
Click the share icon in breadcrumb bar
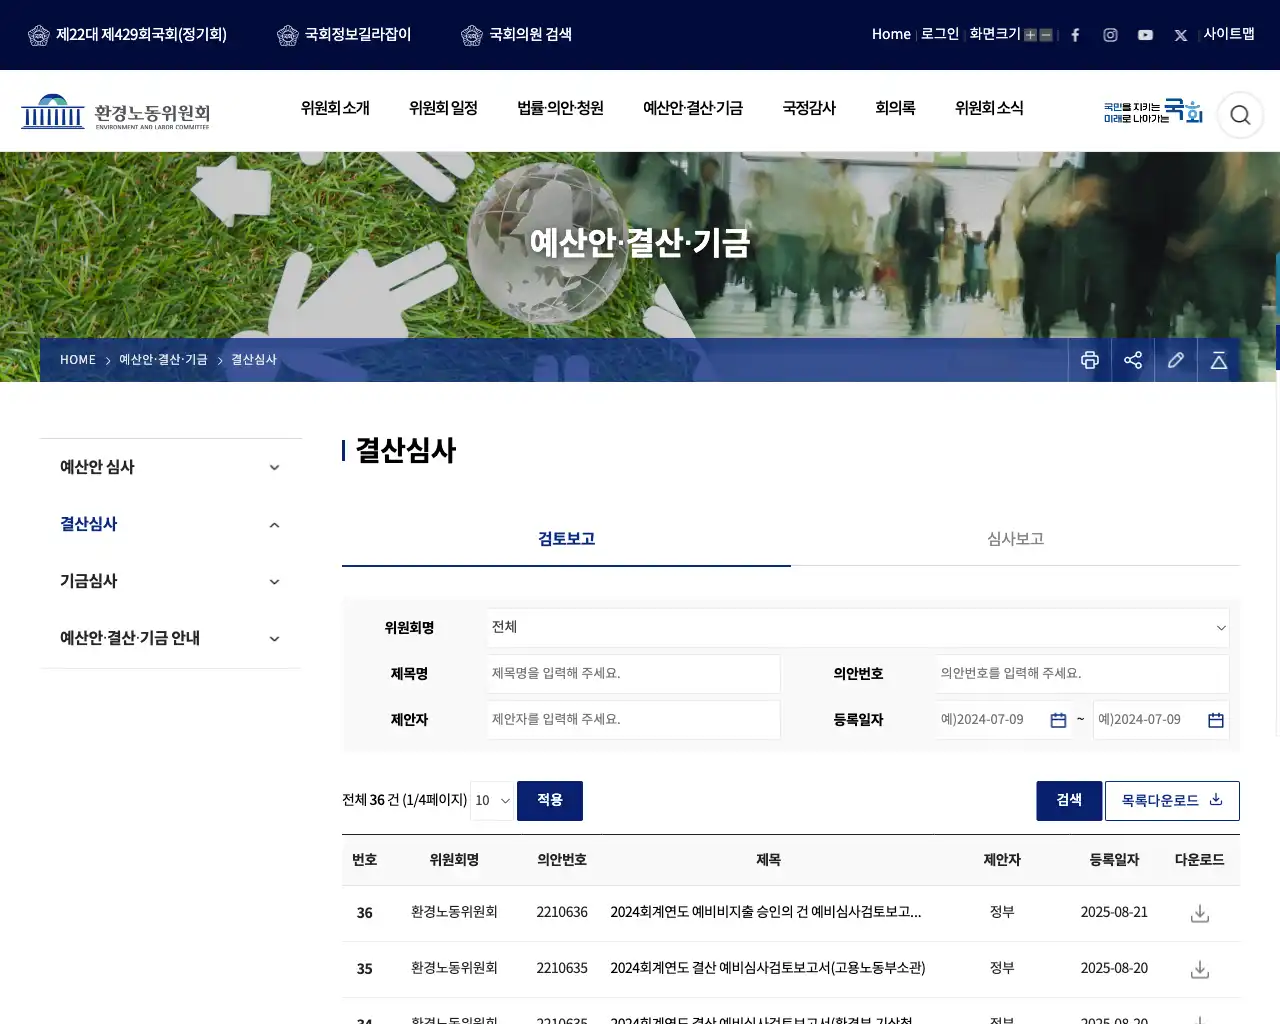point(1133,360)
